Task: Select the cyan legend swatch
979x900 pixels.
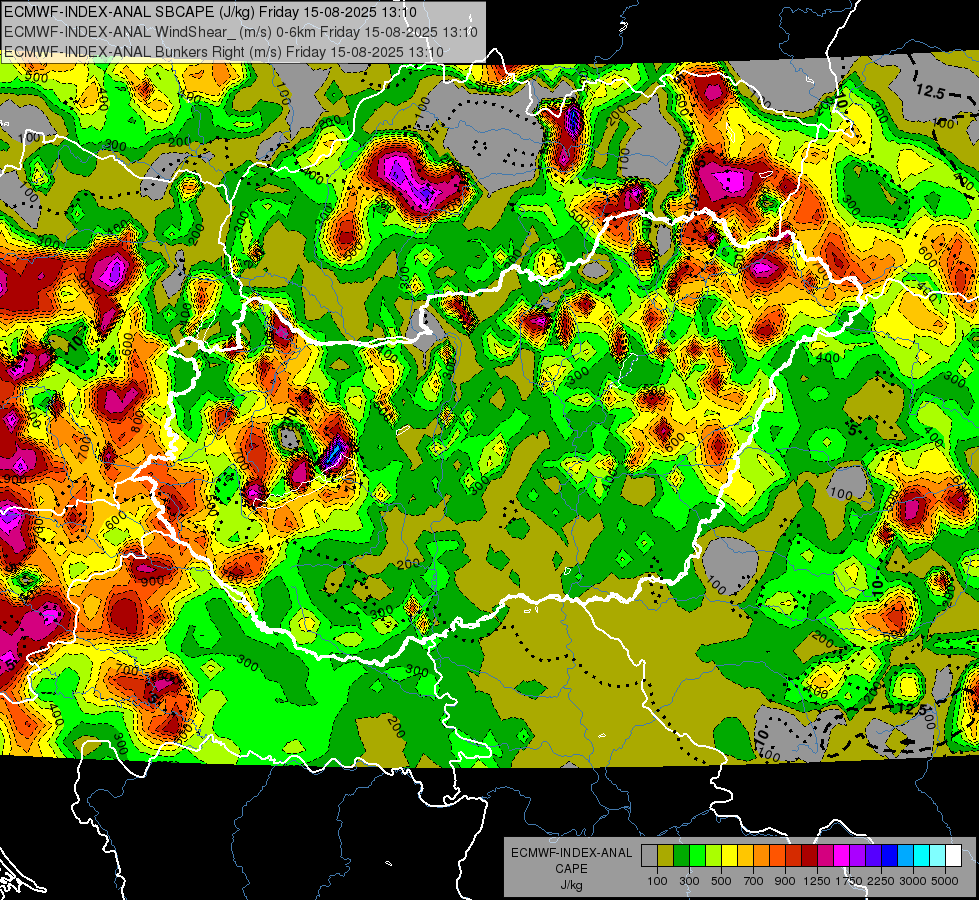Action: coord(922,856)
